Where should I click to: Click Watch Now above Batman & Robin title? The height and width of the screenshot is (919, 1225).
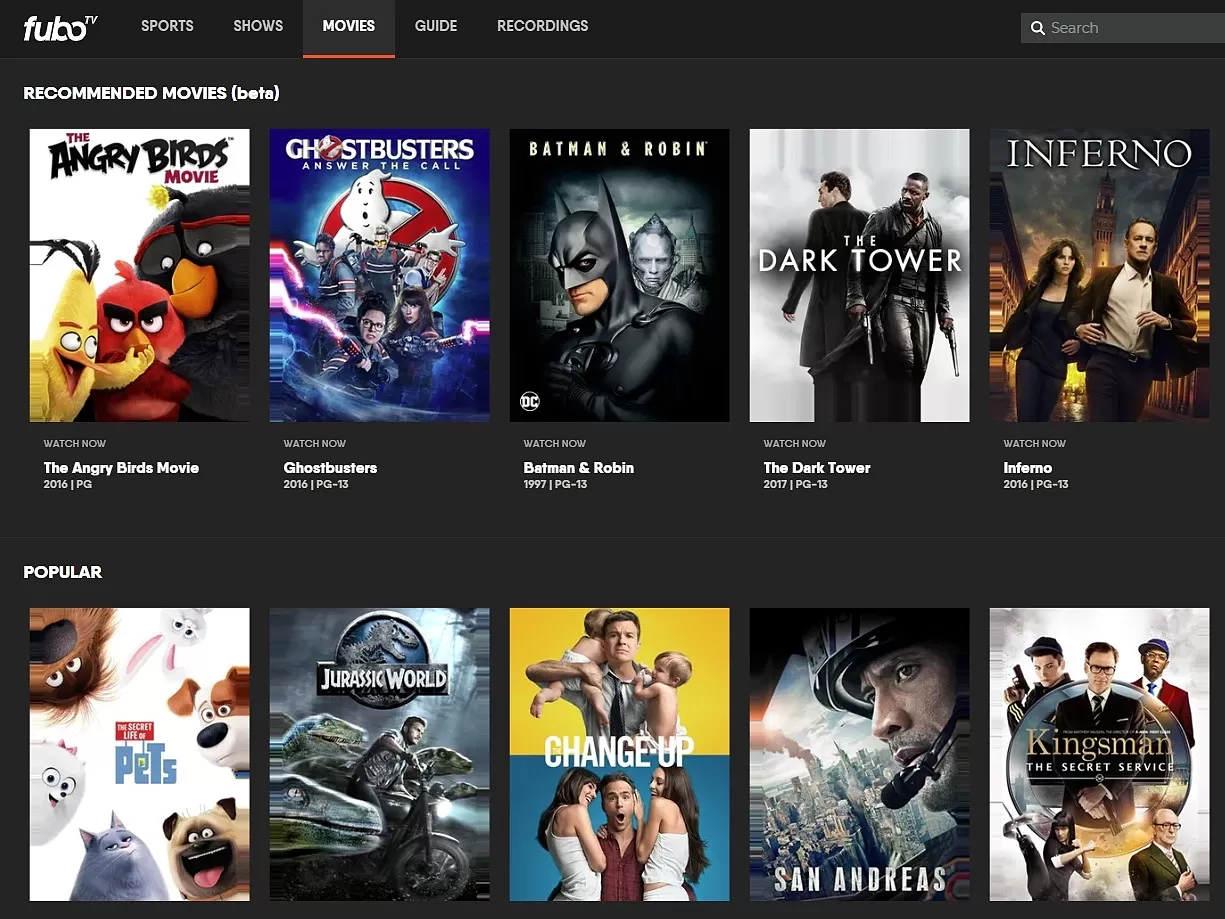555,443
